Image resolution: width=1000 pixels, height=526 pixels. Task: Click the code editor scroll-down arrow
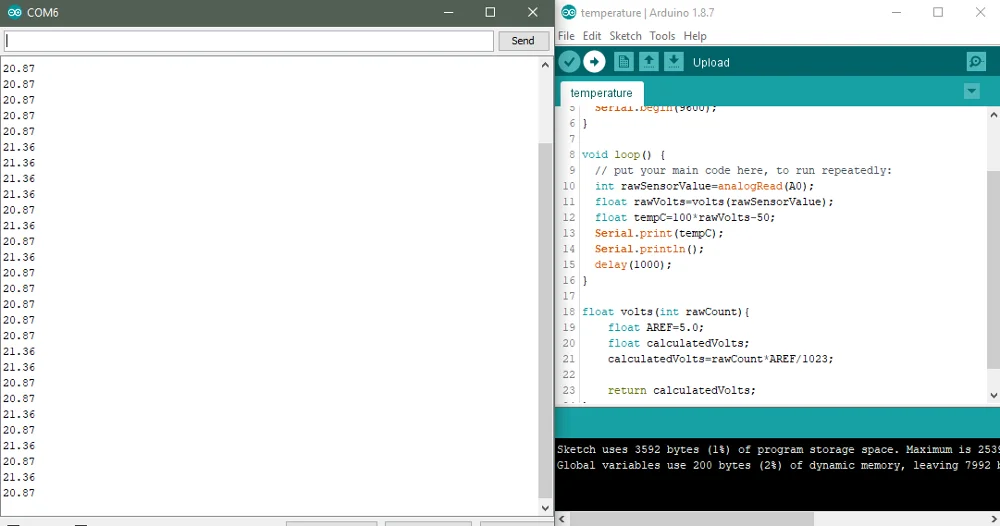point(993,395)
